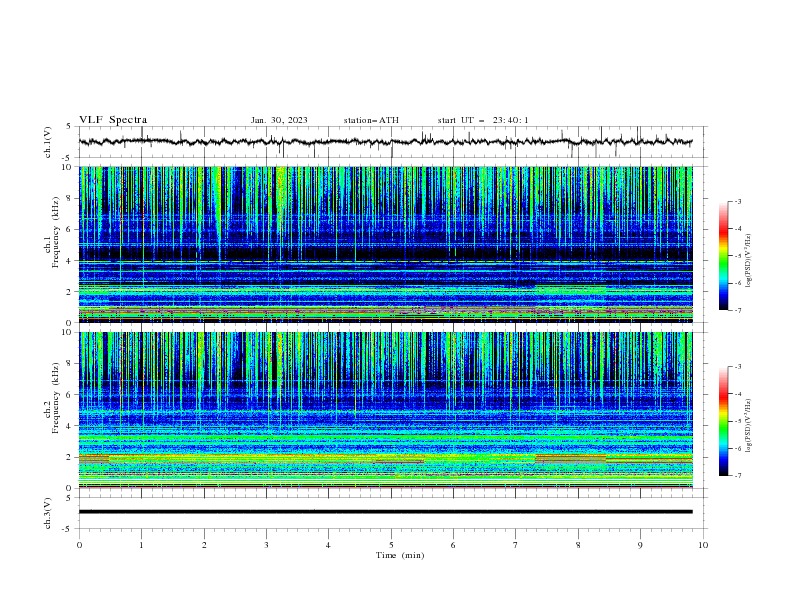The height and width of the screenshot is (612, 792).
Task: Click the "Time (min)" x-axis label
Action: [400, 555]
